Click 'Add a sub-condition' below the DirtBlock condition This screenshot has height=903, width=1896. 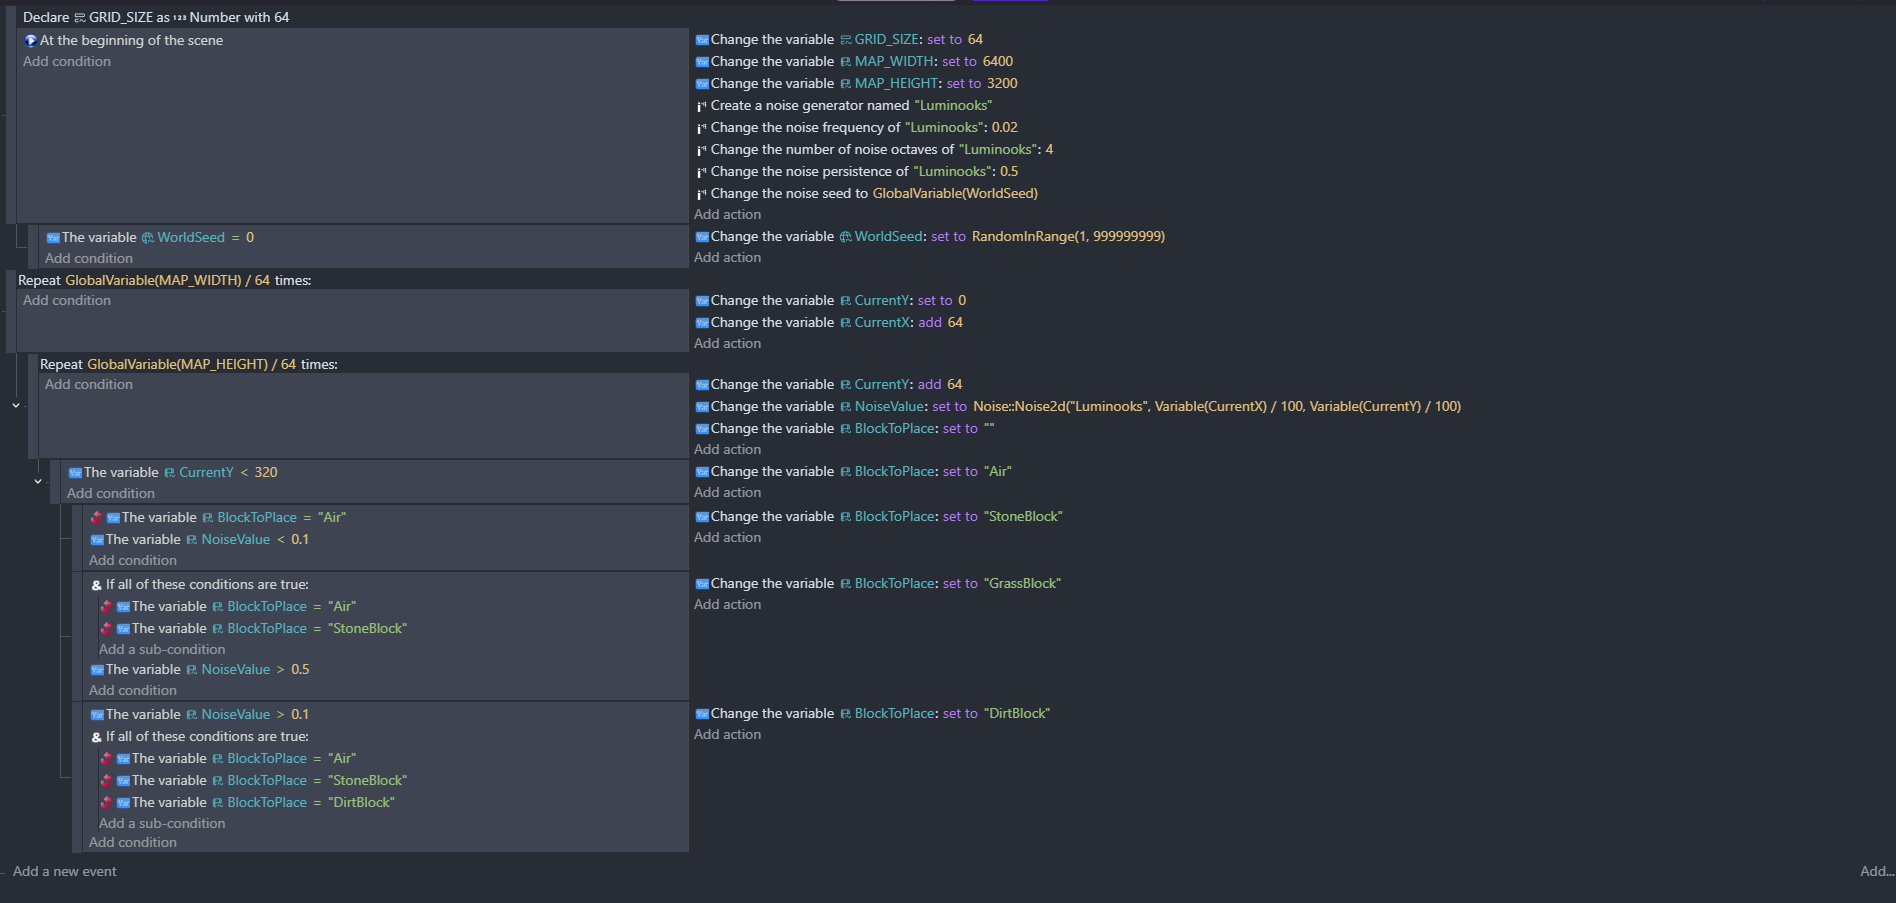click(162, 824)
